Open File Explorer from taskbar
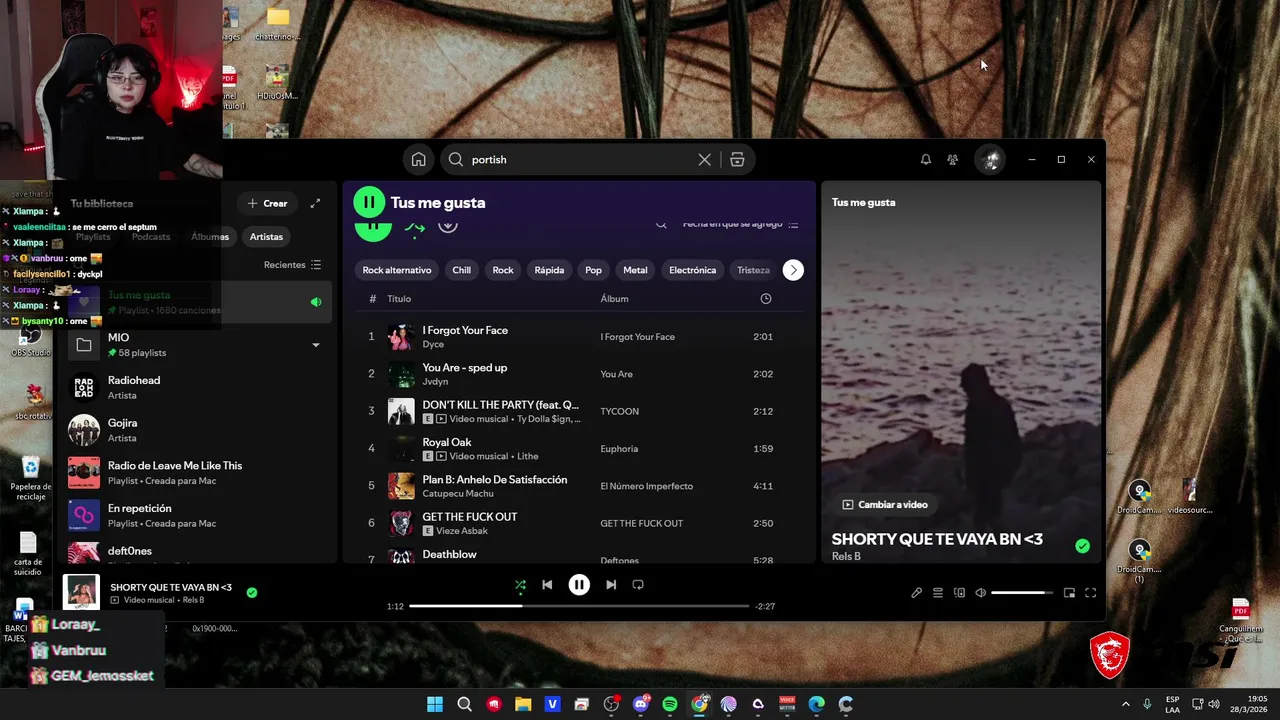Screen dimensions: 1280x720 pyautogui.click(x=523, y=704)
